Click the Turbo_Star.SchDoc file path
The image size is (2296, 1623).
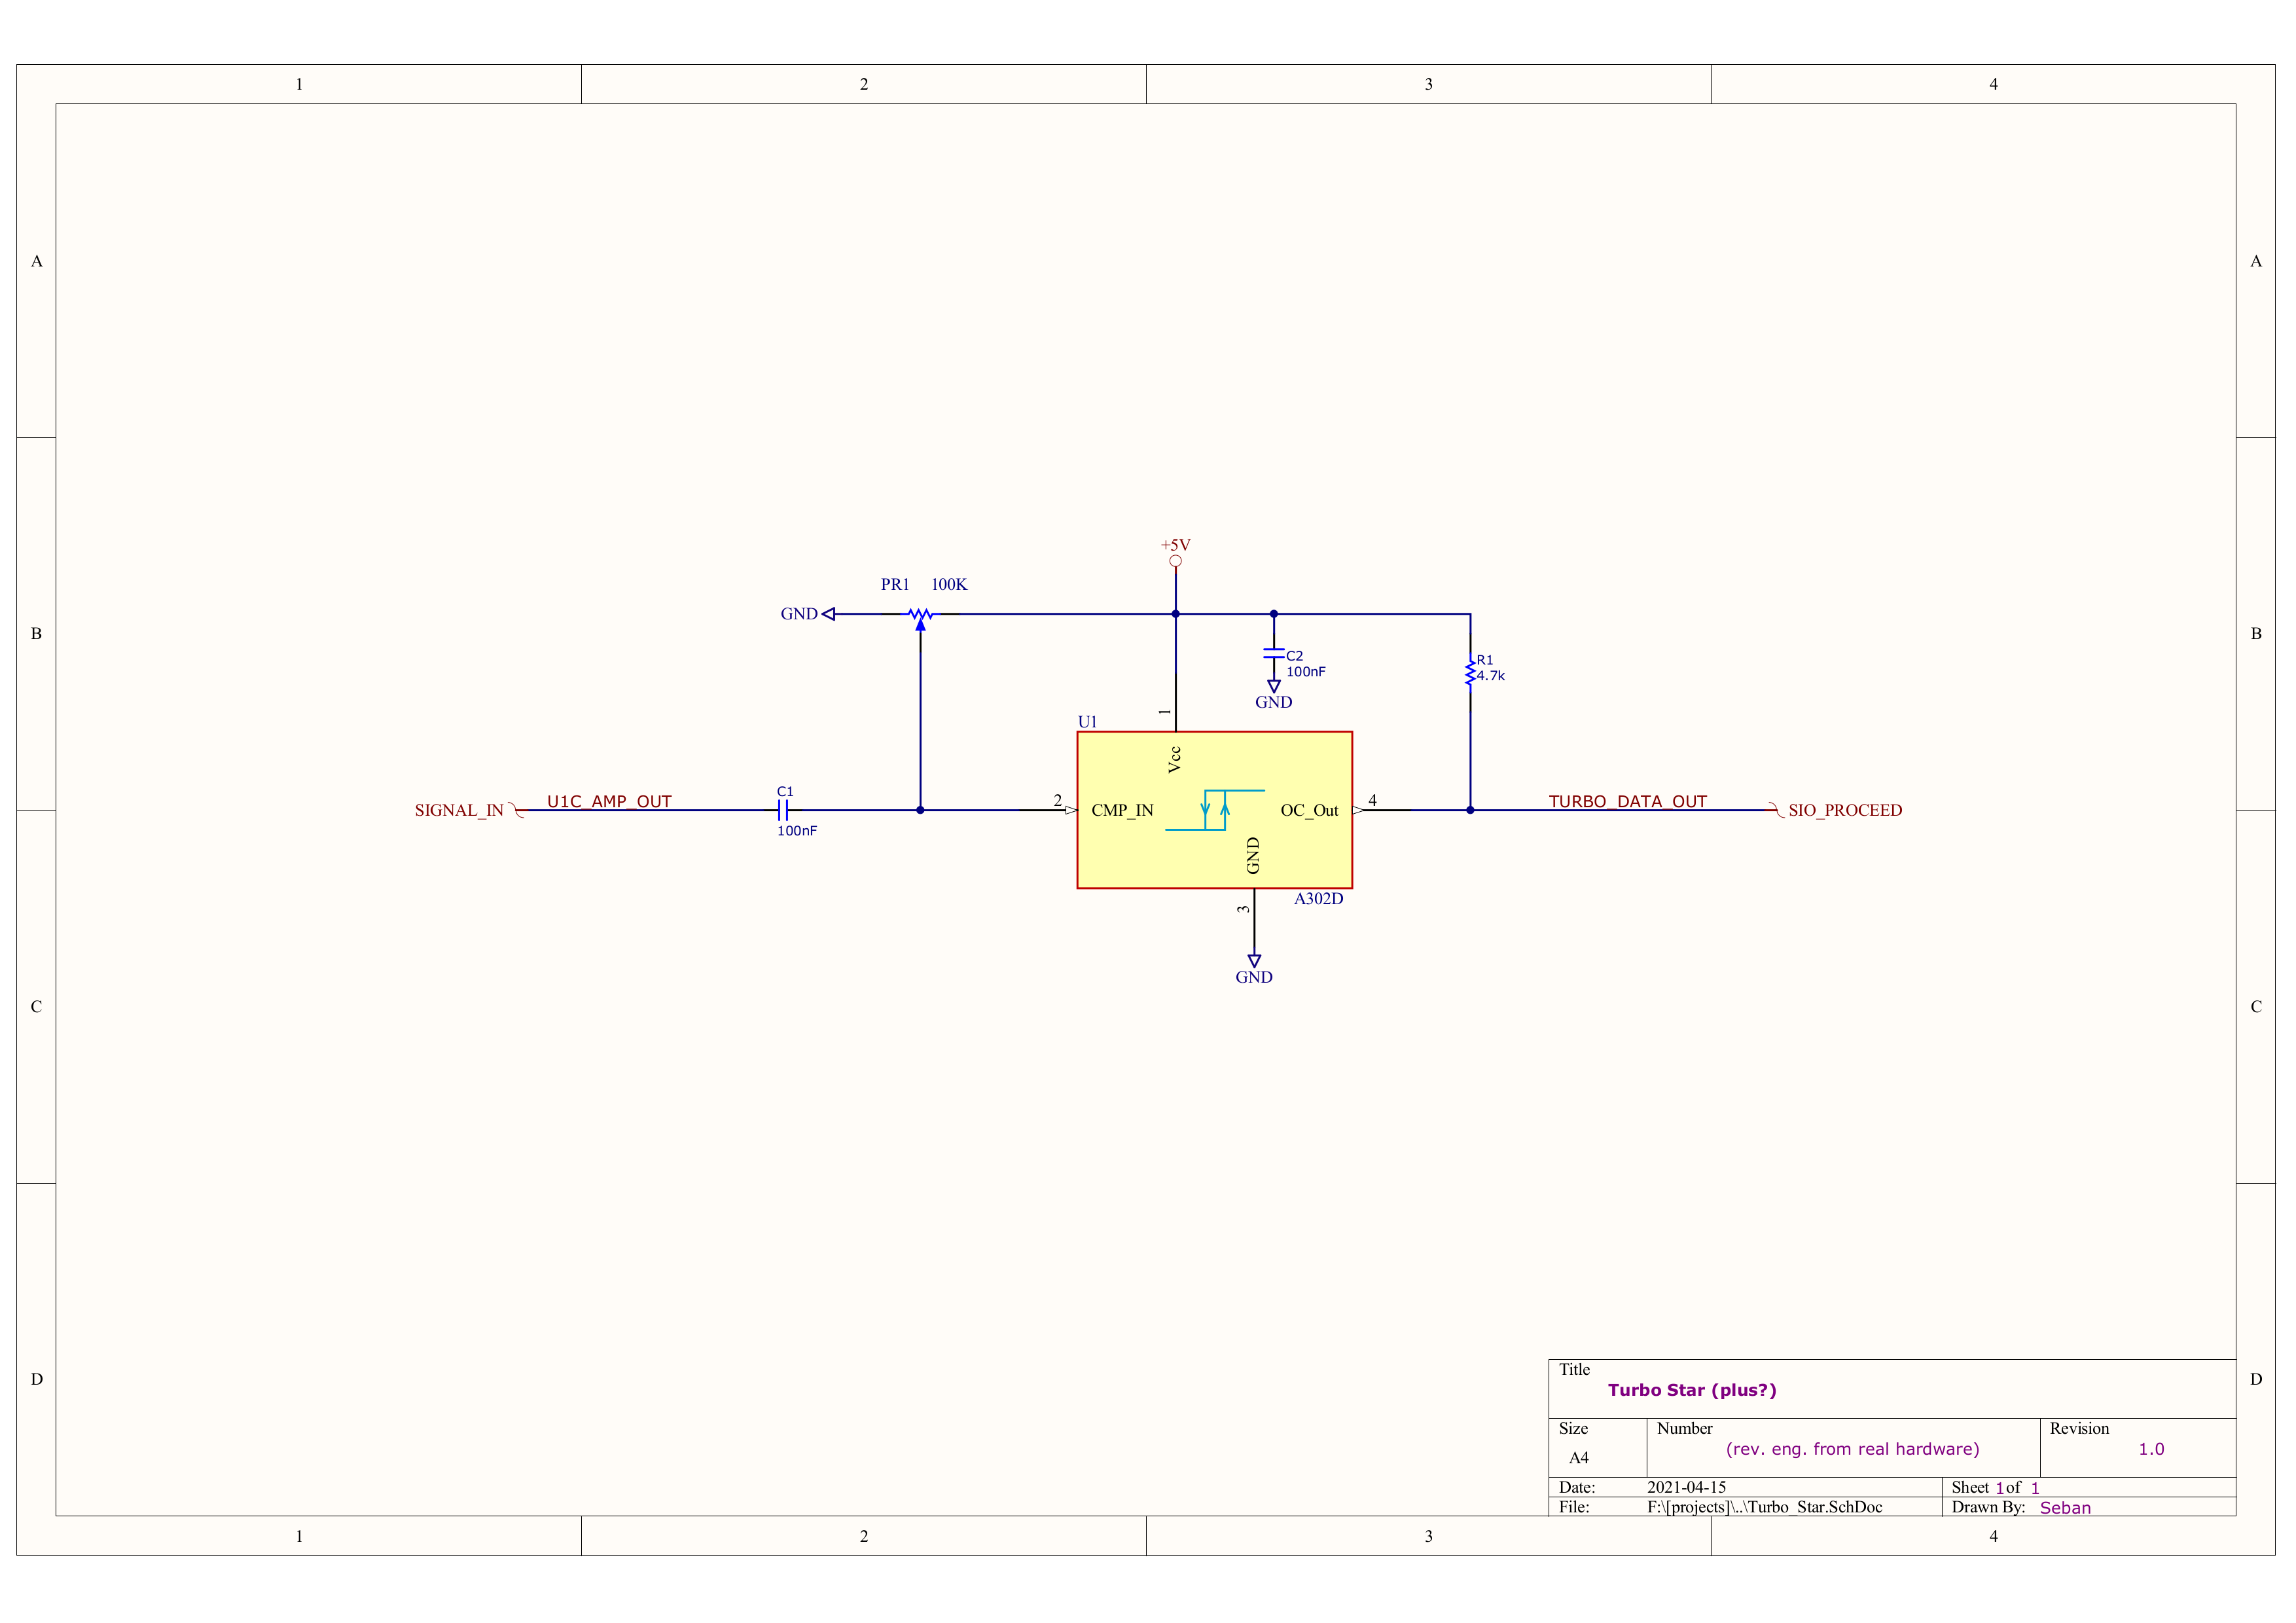click(x=1764, y=1507)
